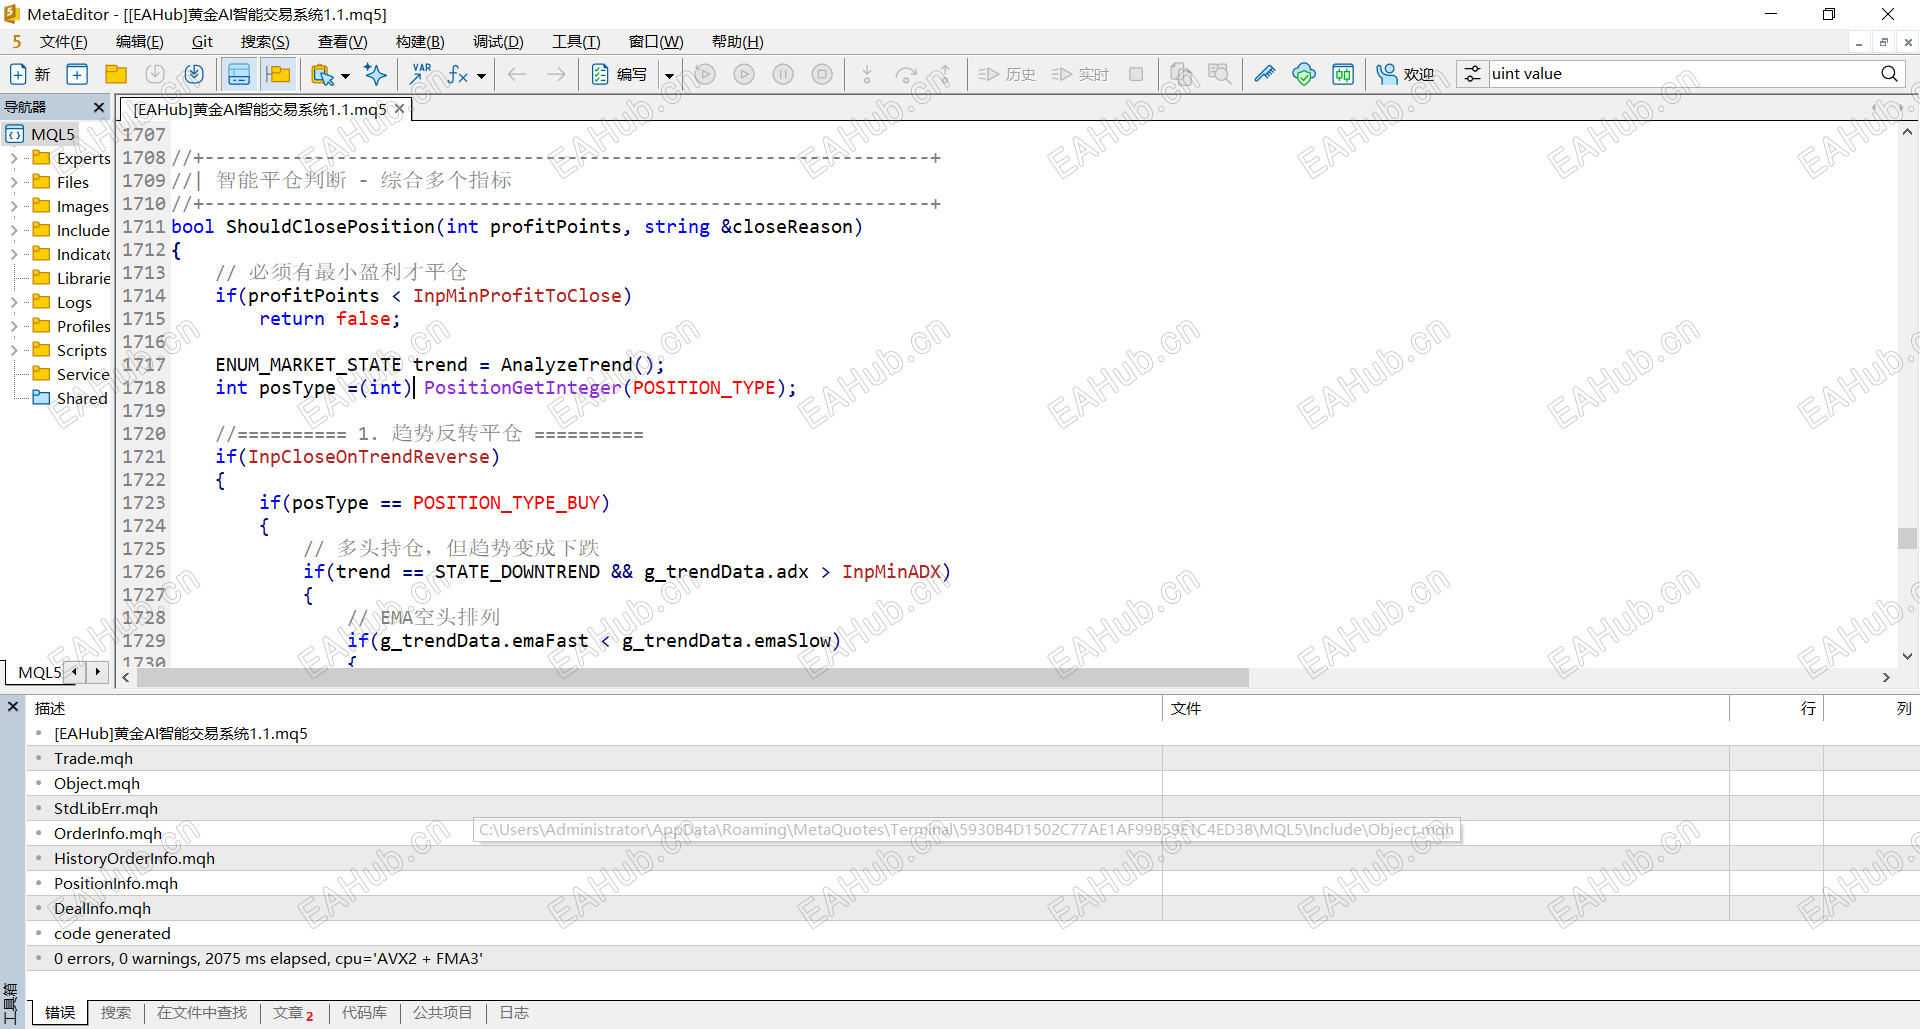Close the Navigator (导航器) panel
1920x1029 pixels.
point(98,107)
